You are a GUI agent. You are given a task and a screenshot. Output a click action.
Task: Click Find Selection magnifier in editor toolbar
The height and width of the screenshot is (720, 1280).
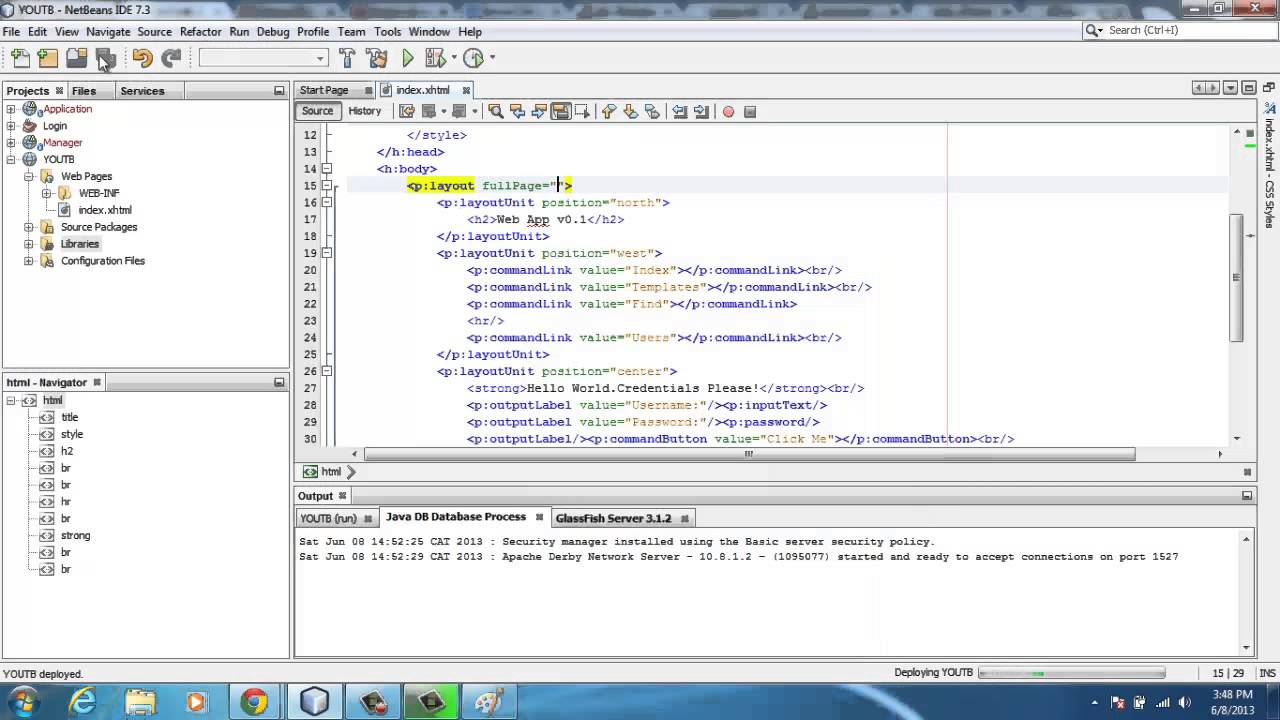coord(495,111)
